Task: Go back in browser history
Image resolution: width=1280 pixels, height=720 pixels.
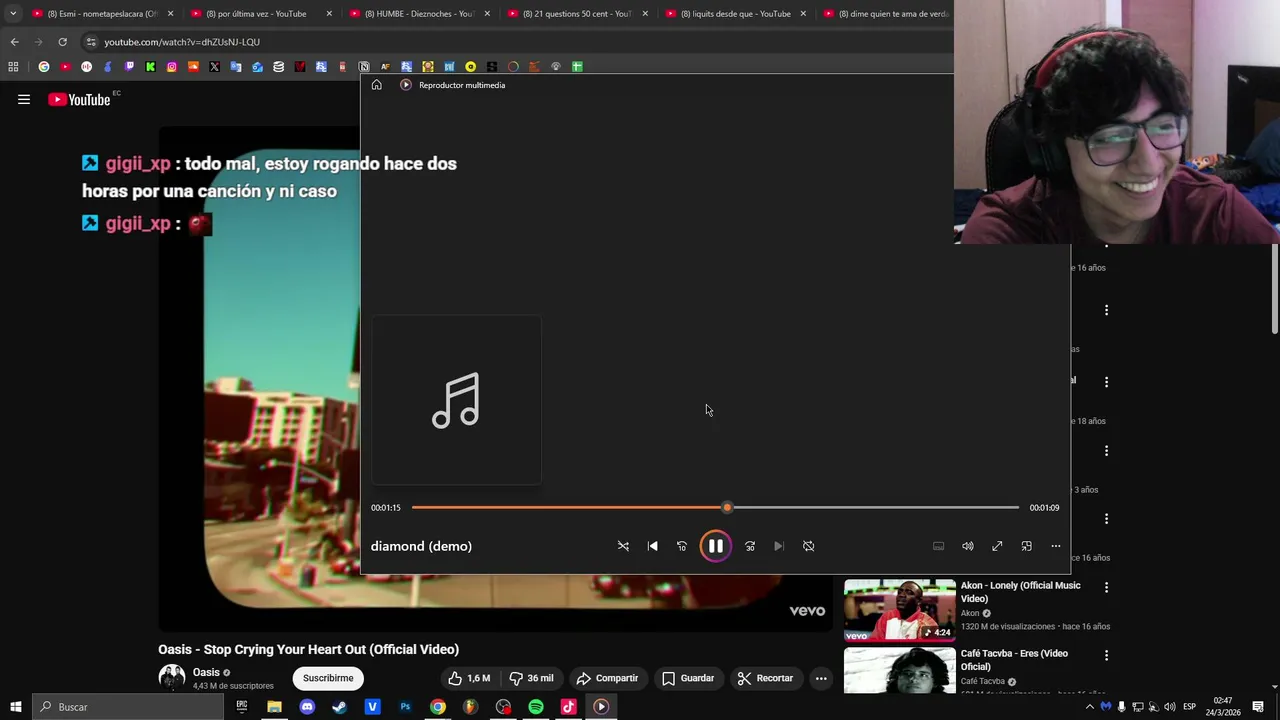Action: point(14,42)
